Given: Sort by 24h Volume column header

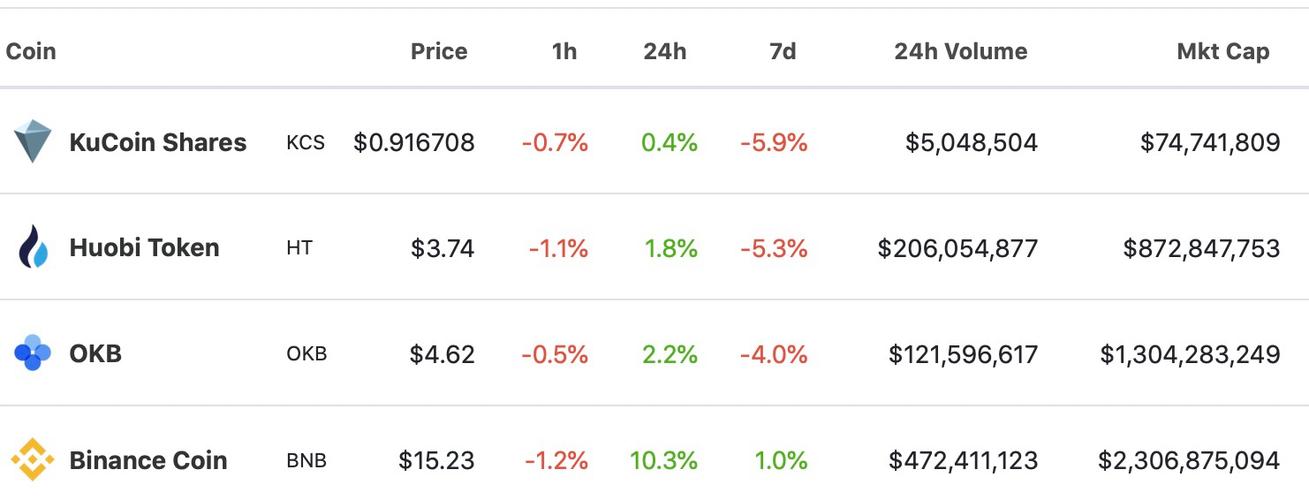Looking at the screenshot, I should pyautogui.click(x=961, y=51).
